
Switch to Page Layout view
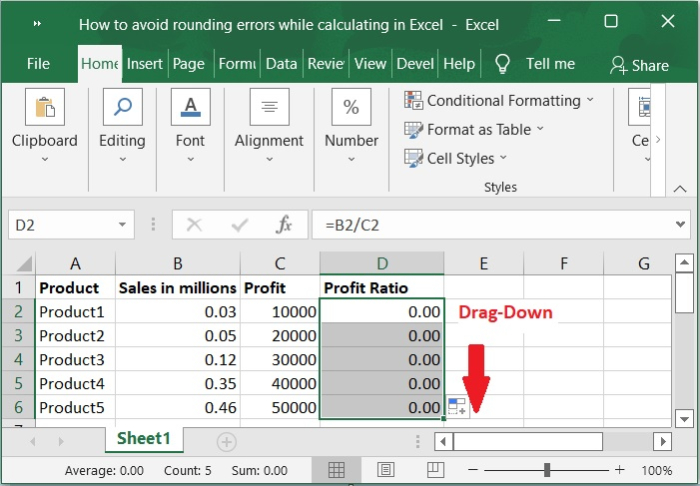[x=386, y=470]
